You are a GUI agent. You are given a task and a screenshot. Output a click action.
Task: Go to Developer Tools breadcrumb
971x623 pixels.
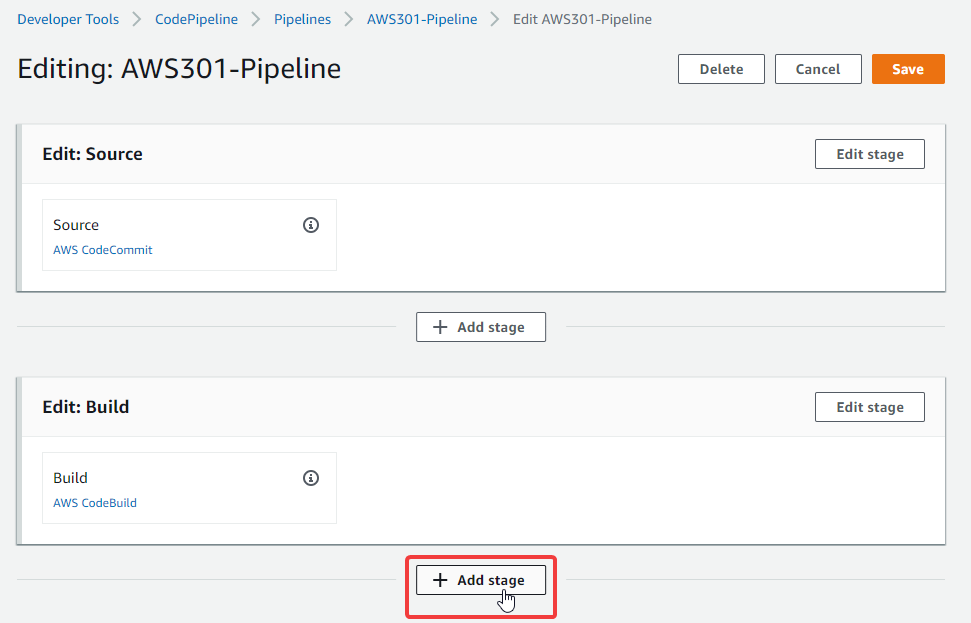pyautogui.click(x=68, y=19)
